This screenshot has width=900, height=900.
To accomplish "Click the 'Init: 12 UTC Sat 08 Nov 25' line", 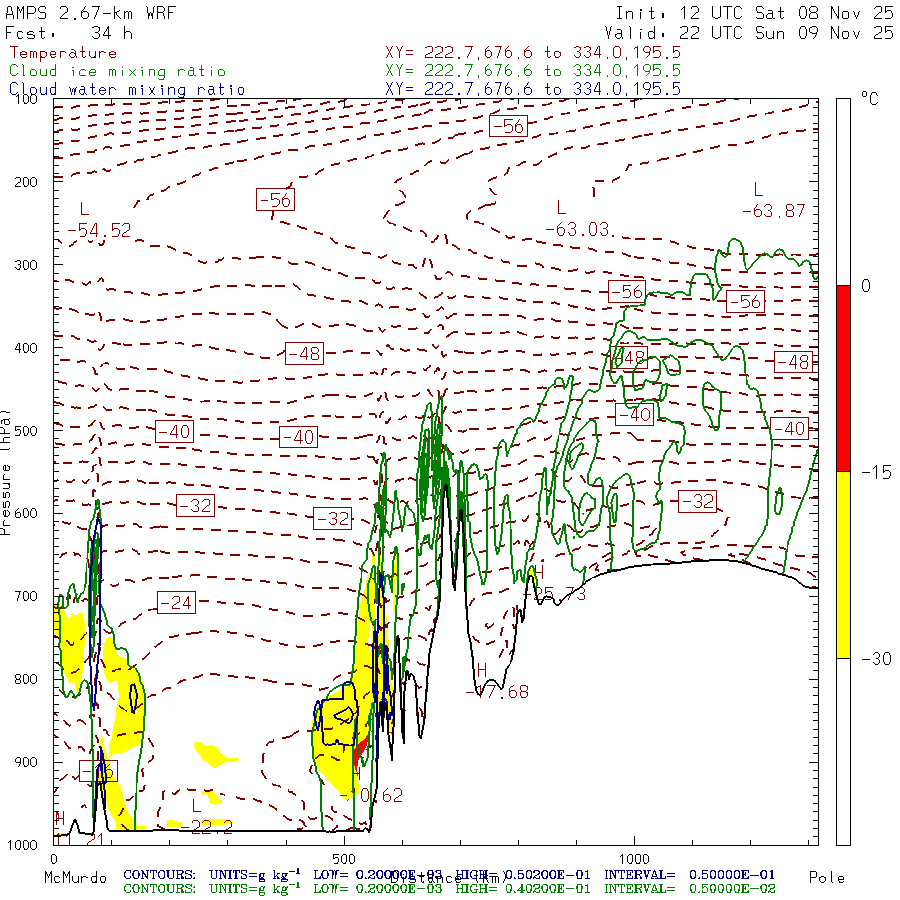I will tap(754, 13).
